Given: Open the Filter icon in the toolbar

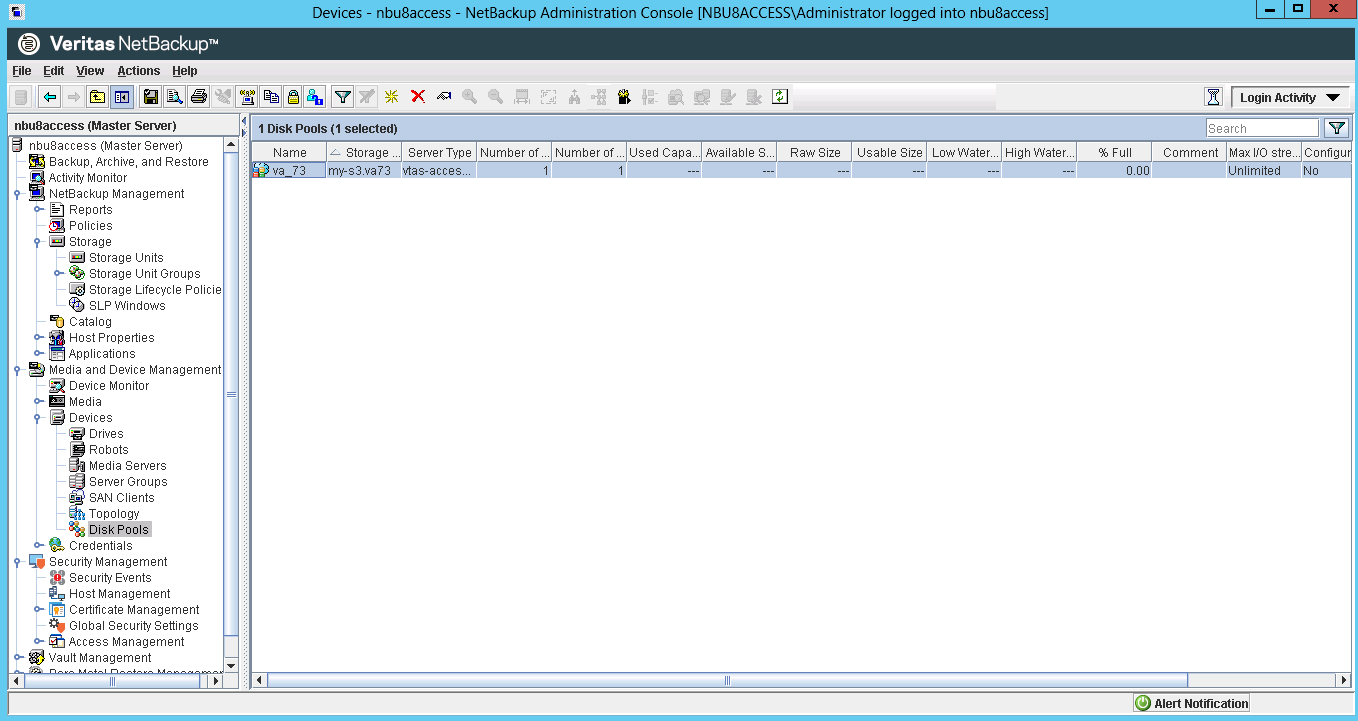Looking at the screenshot, I should point(340,96).
